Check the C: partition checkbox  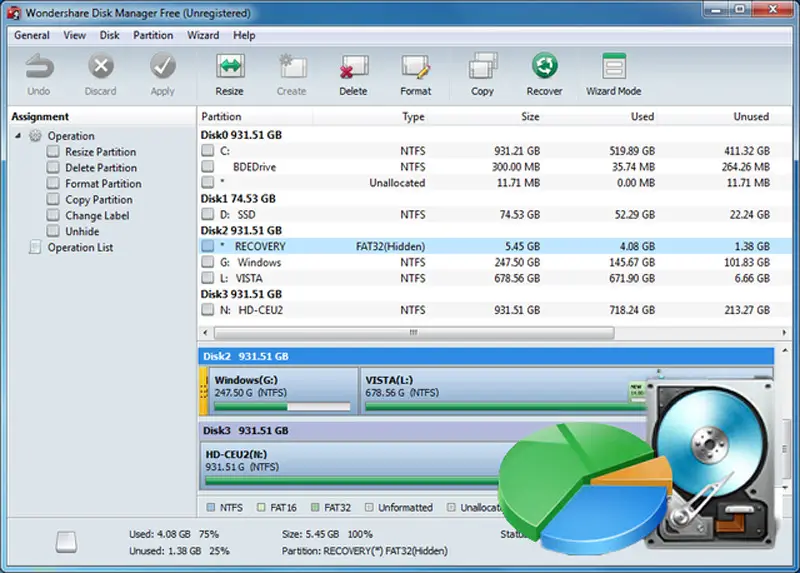coord(208,151)
